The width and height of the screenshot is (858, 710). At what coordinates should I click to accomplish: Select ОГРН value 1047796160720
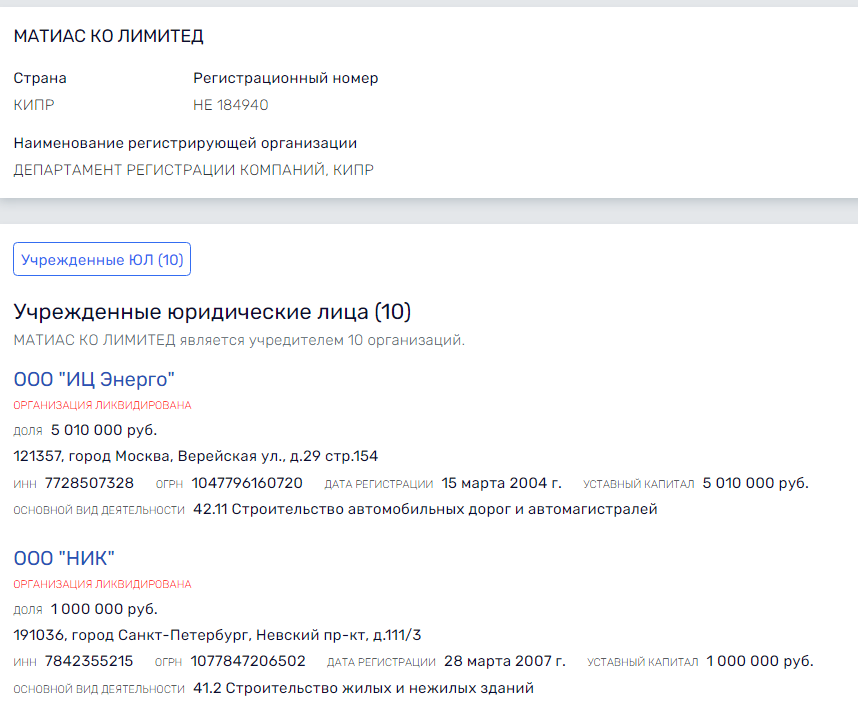(x=247, y=483)
